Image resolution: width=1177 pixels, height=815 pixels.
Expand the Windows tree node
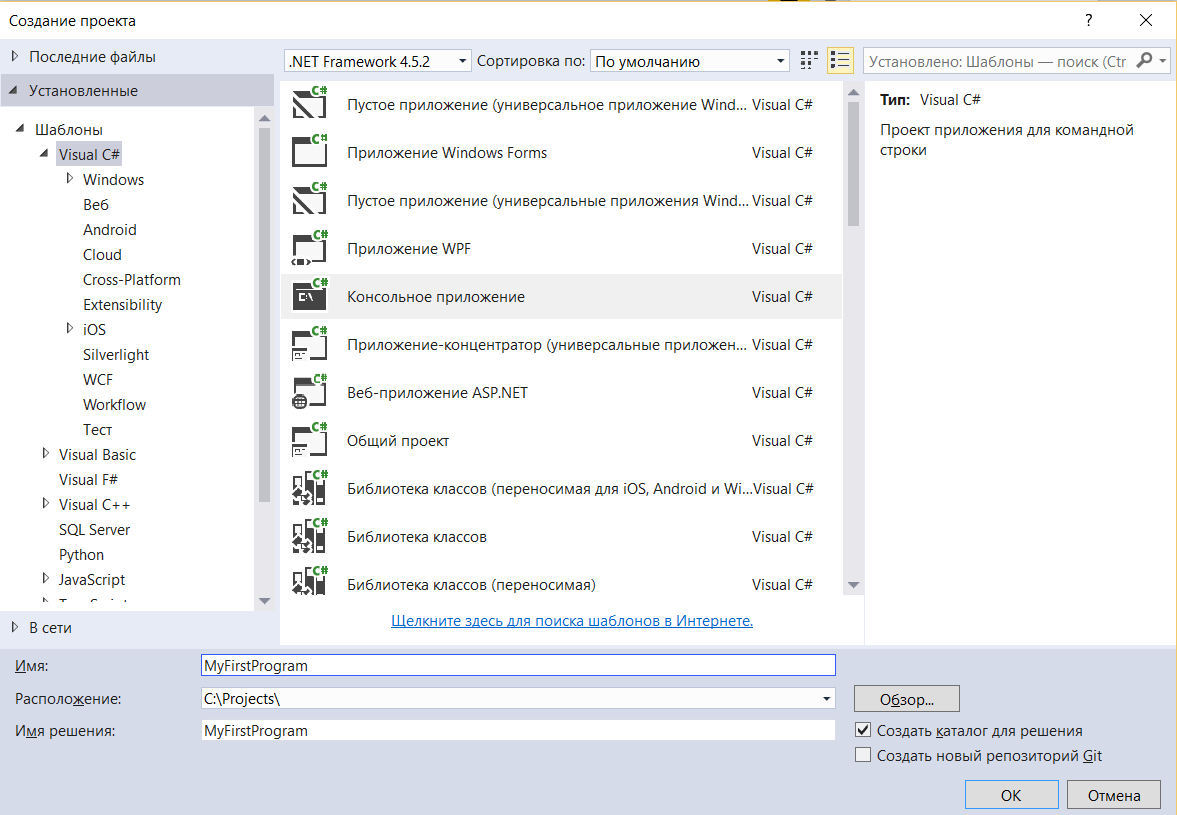coord(70,179)
